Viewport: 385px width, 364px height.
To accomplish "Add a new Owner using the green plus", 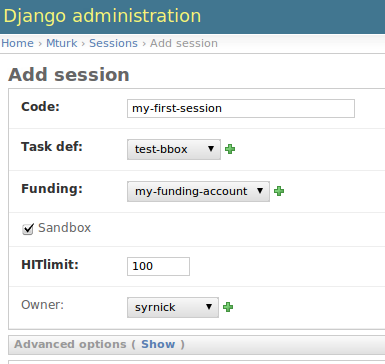I will coord(228,307).
